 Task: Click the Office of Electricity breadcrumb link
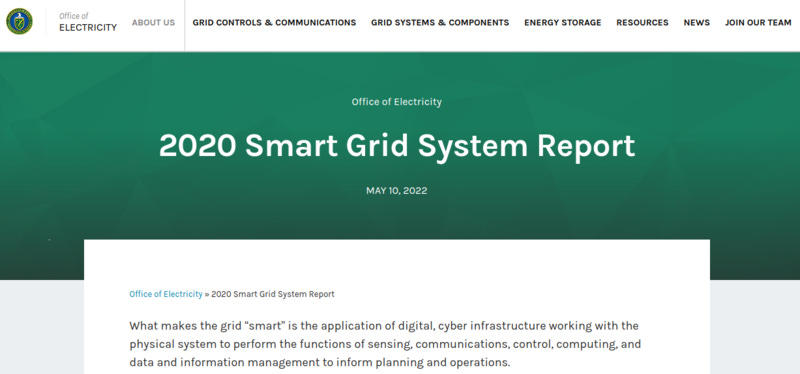(166, 294)
